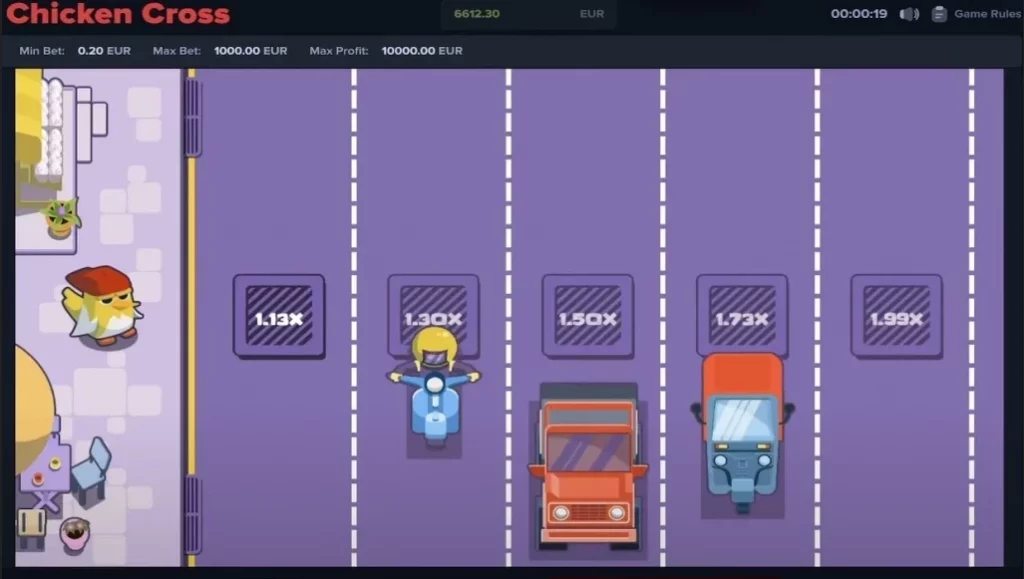Click the 1.73X progress multiplier tile
The height and width of the screenshot is (579, 1024).
tap(743, 315)
